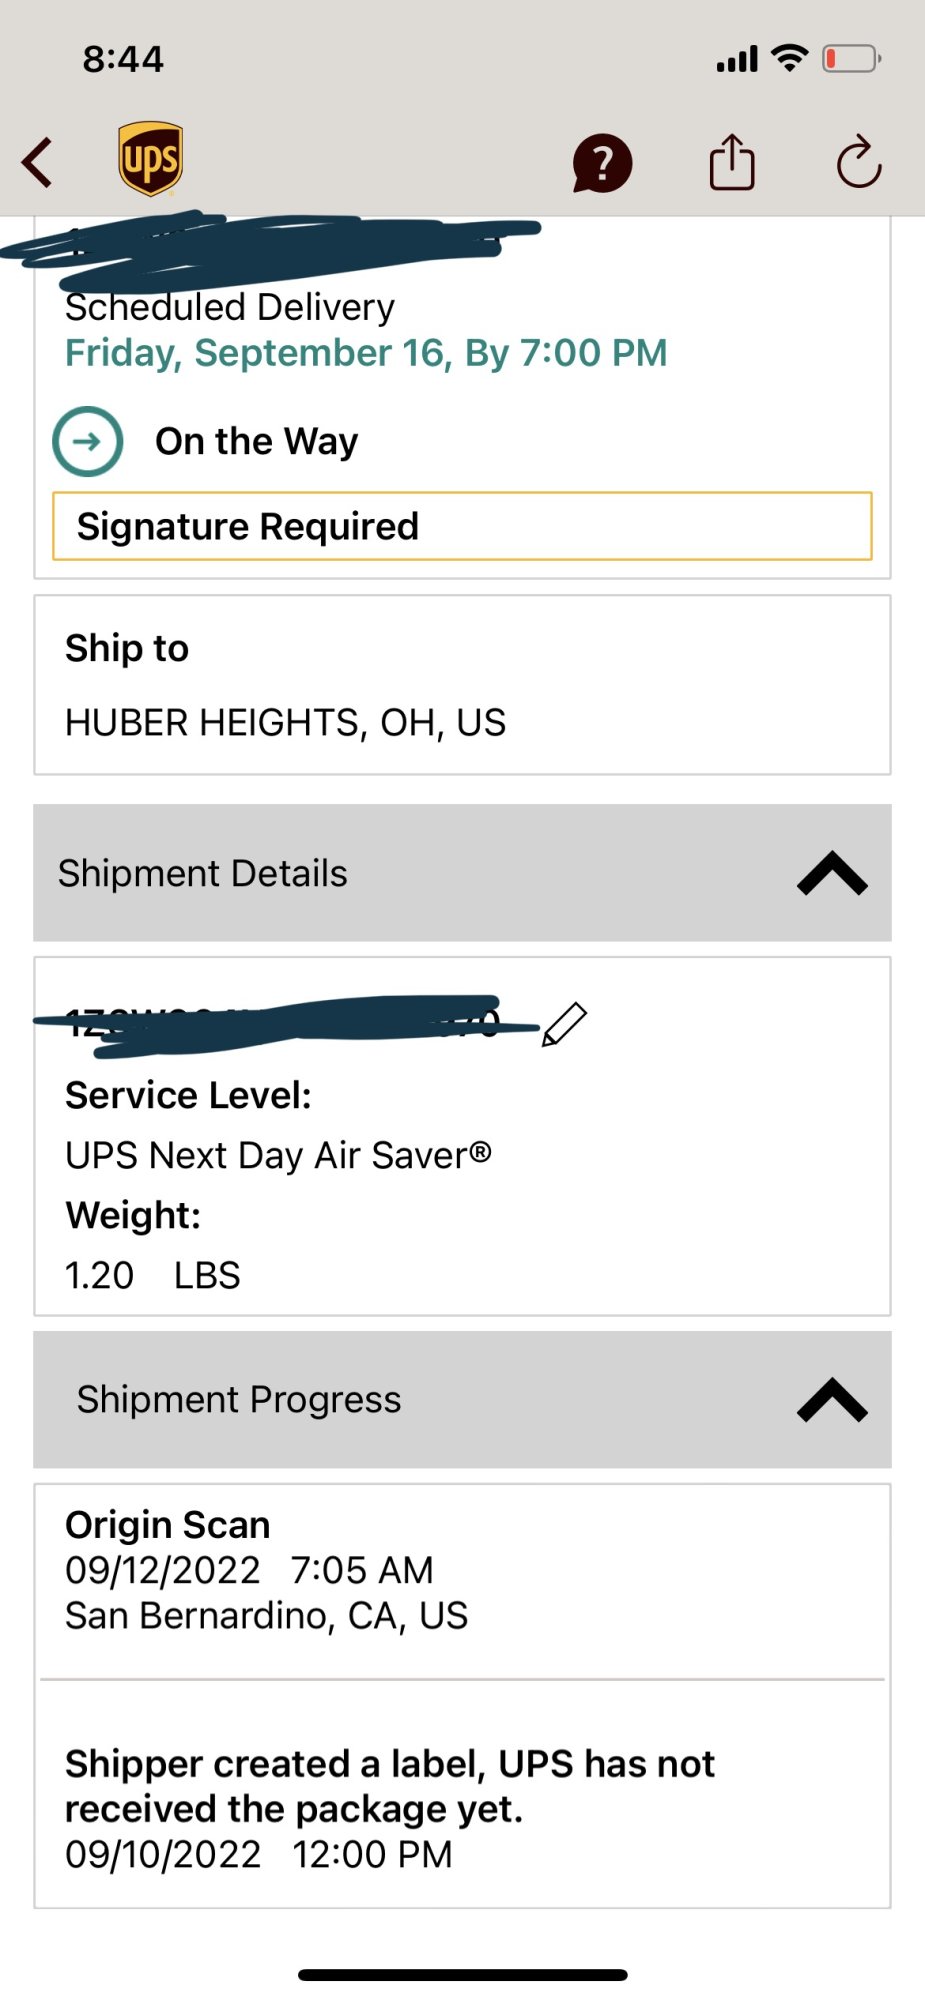This screenshot has height=2000, width=925.
Task: Tap the pencil edit icon
Action: (564, 1024)
